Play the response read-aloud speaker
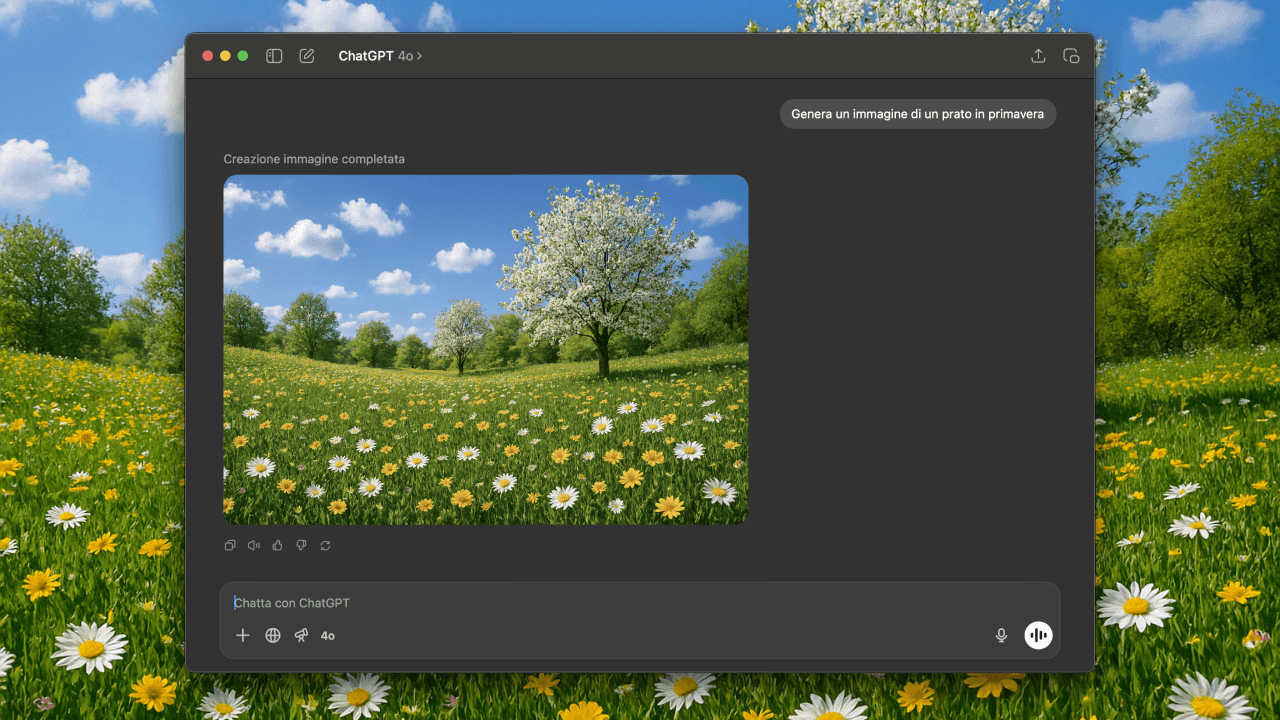This screenshot has width=1280, height=720. 254,545
